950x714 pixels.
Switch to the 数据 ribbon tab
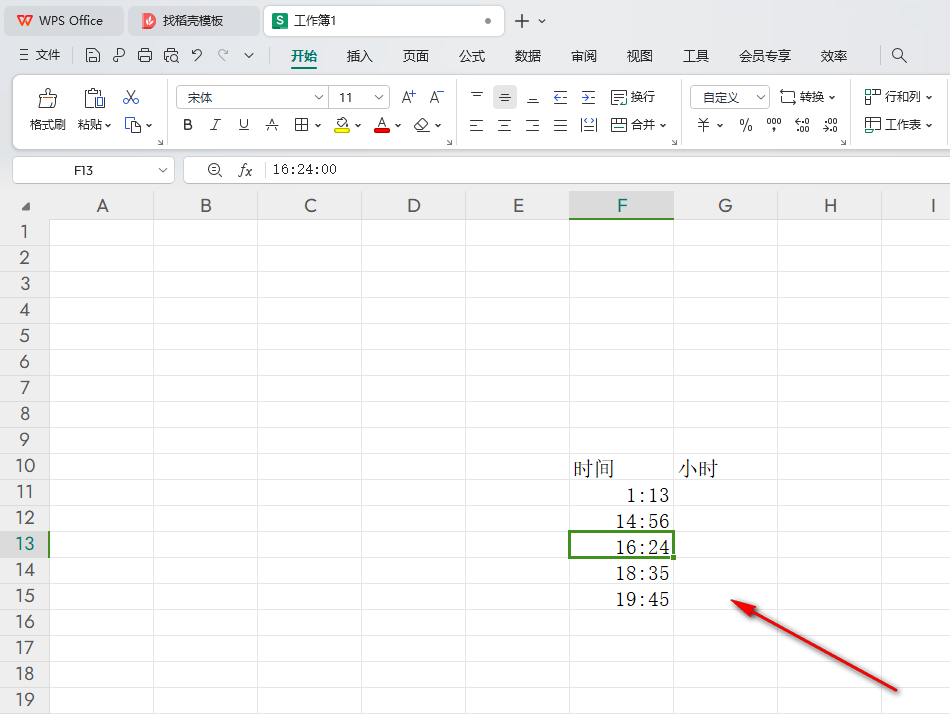[528, 56]
